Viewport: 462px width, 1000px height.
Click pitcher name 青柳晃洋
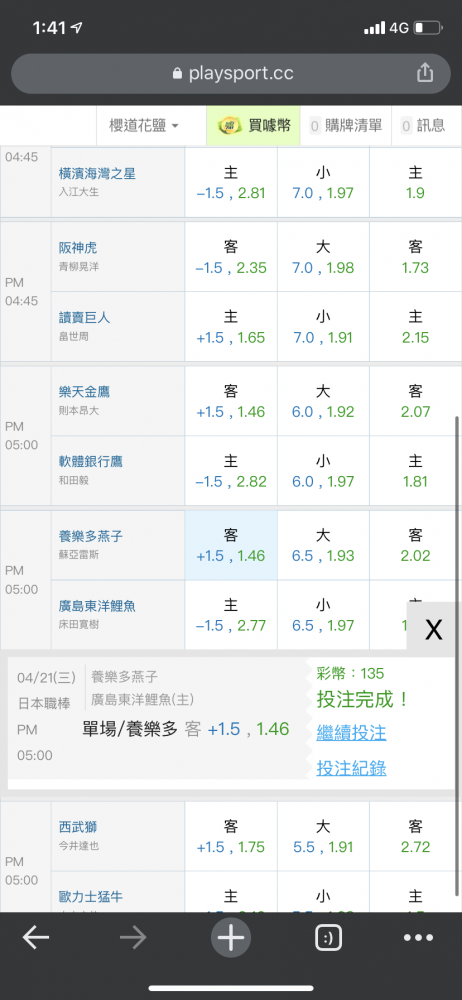[x=78, y=267]
